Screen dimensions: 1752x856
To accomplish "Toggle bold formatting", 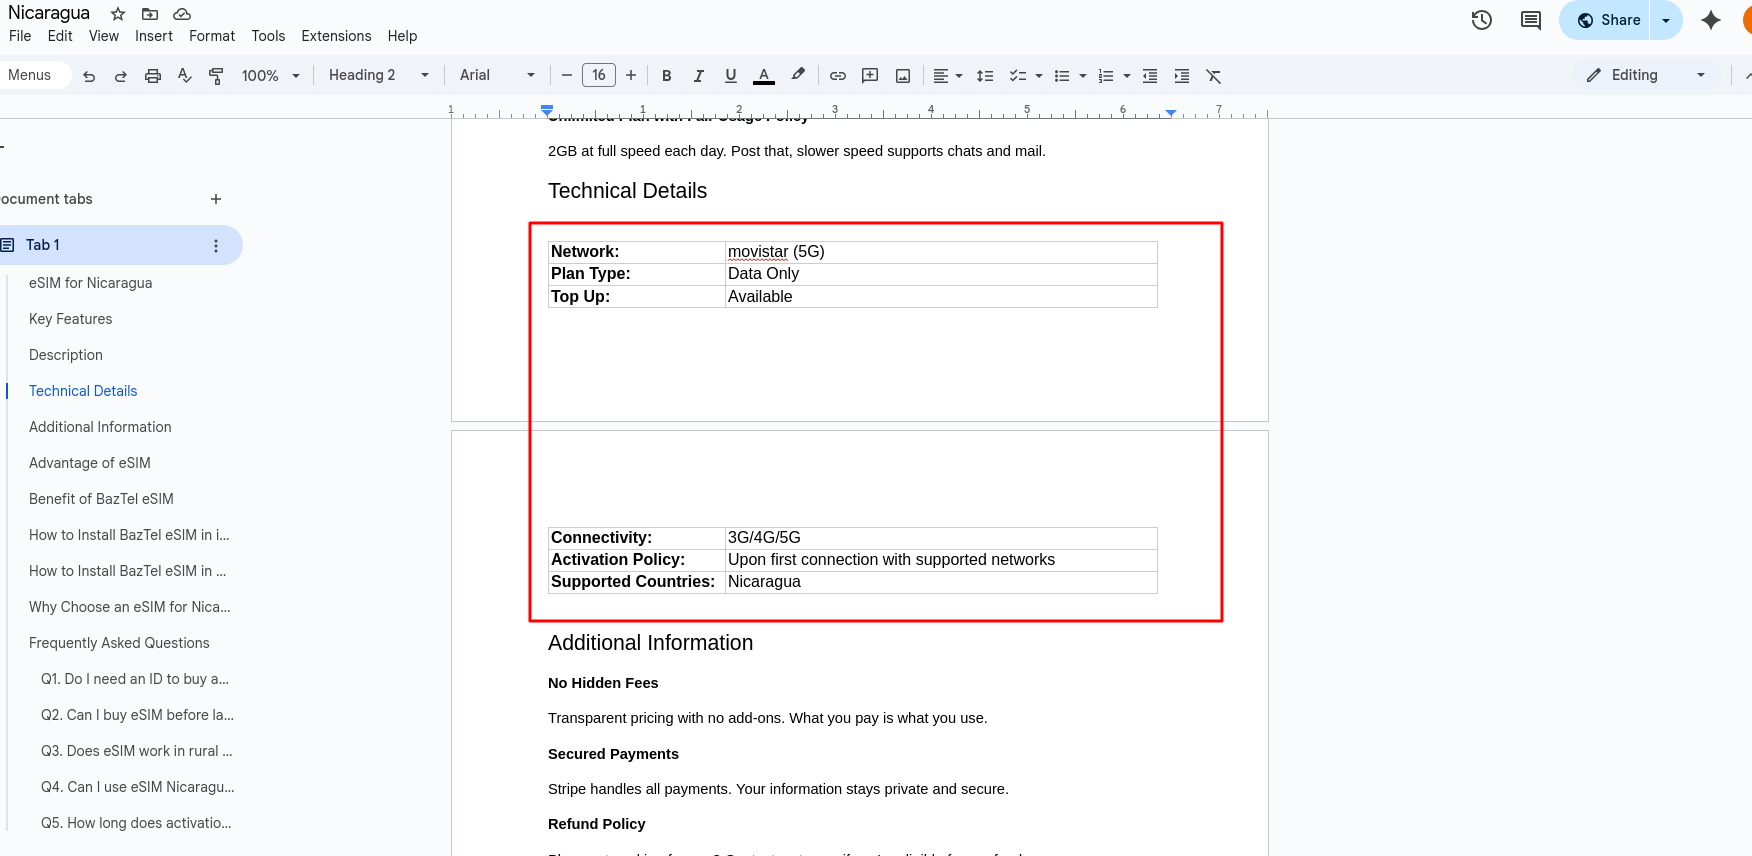I will pyautogui.click(x=667, y=76).
